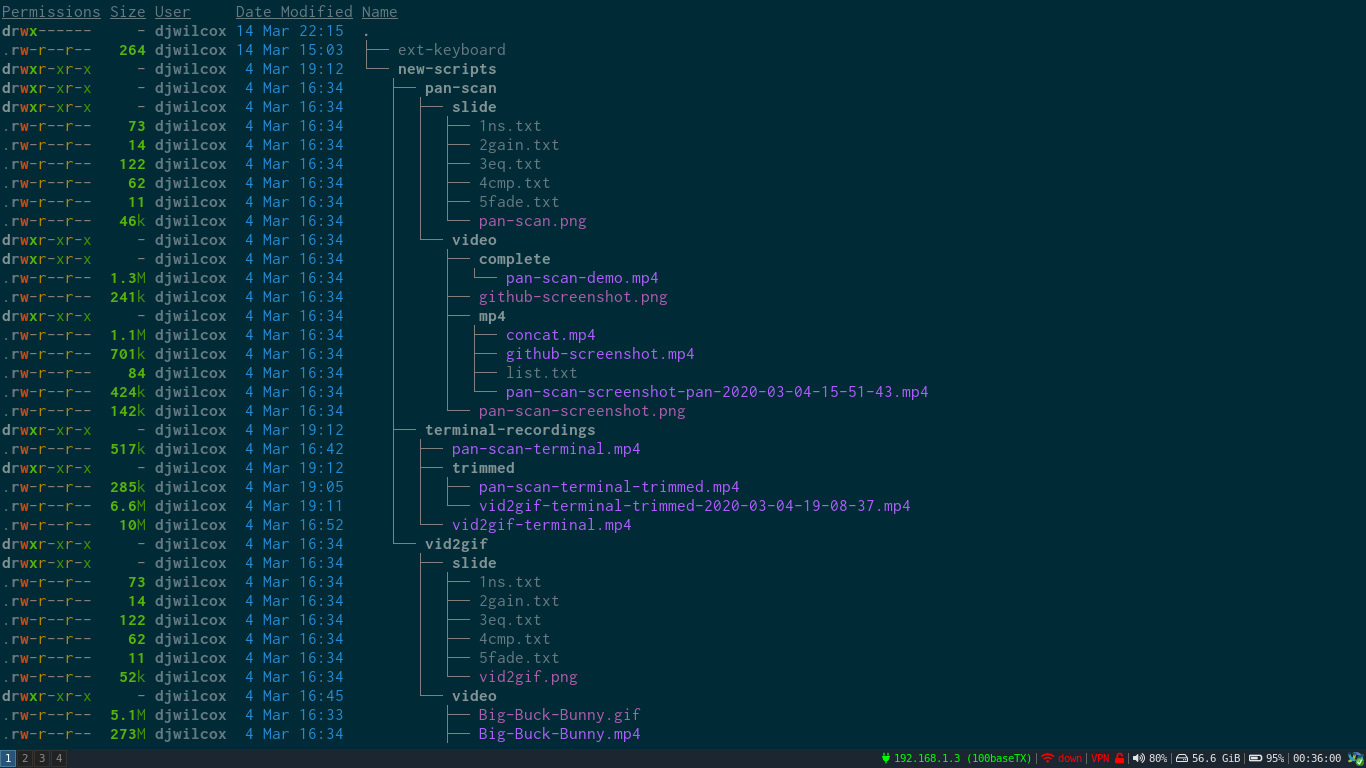Click the new-scripts directory entry
The image size is (1366, 768).
pos(447,69)
